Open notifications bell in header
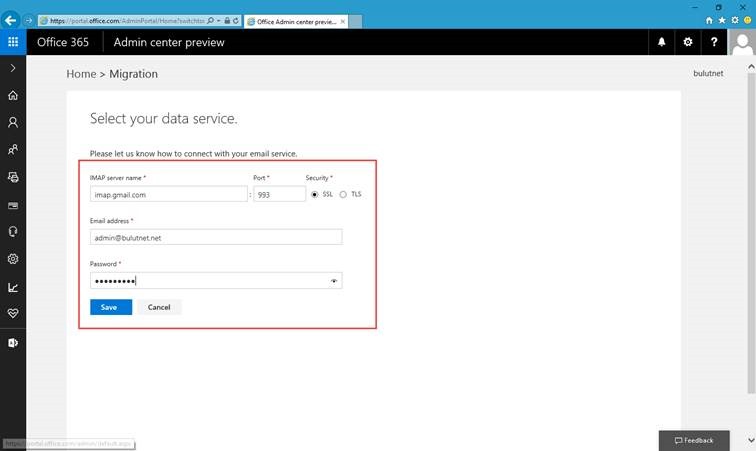The width and height of the screenshot is (756, 451). pos(662,42)
